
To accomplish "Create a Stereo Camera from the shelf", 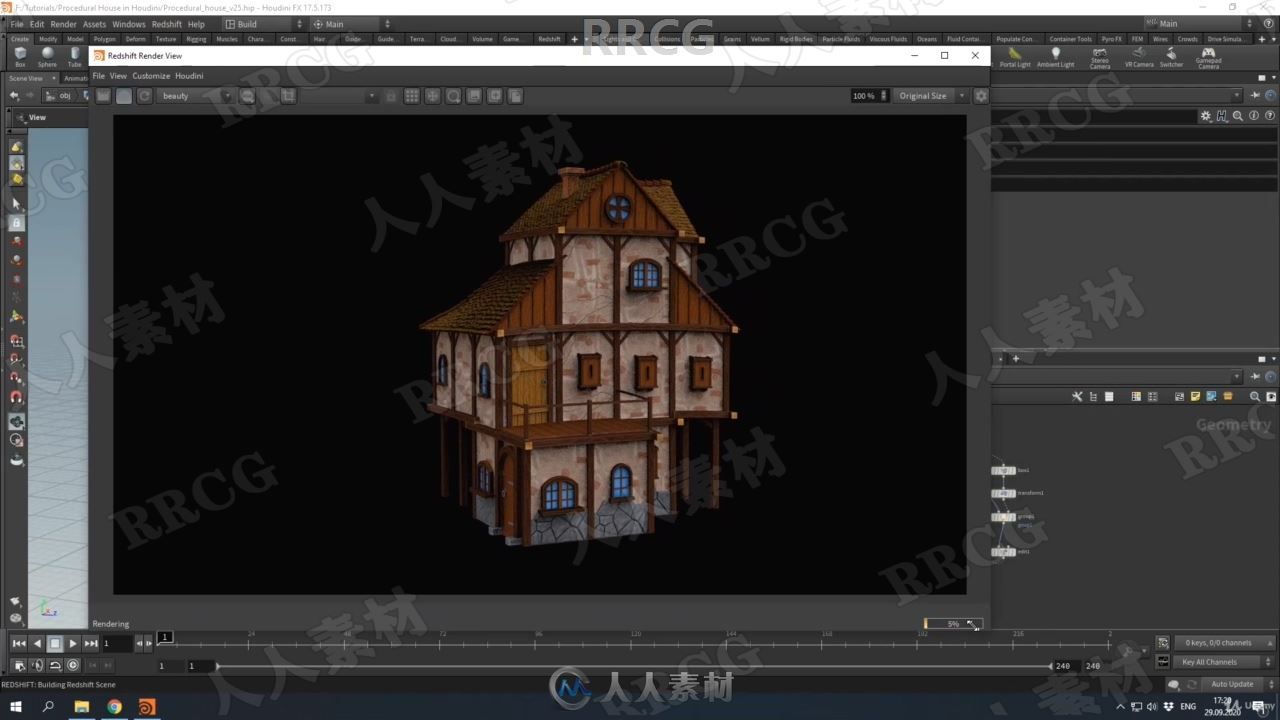I will point(1100,58).
